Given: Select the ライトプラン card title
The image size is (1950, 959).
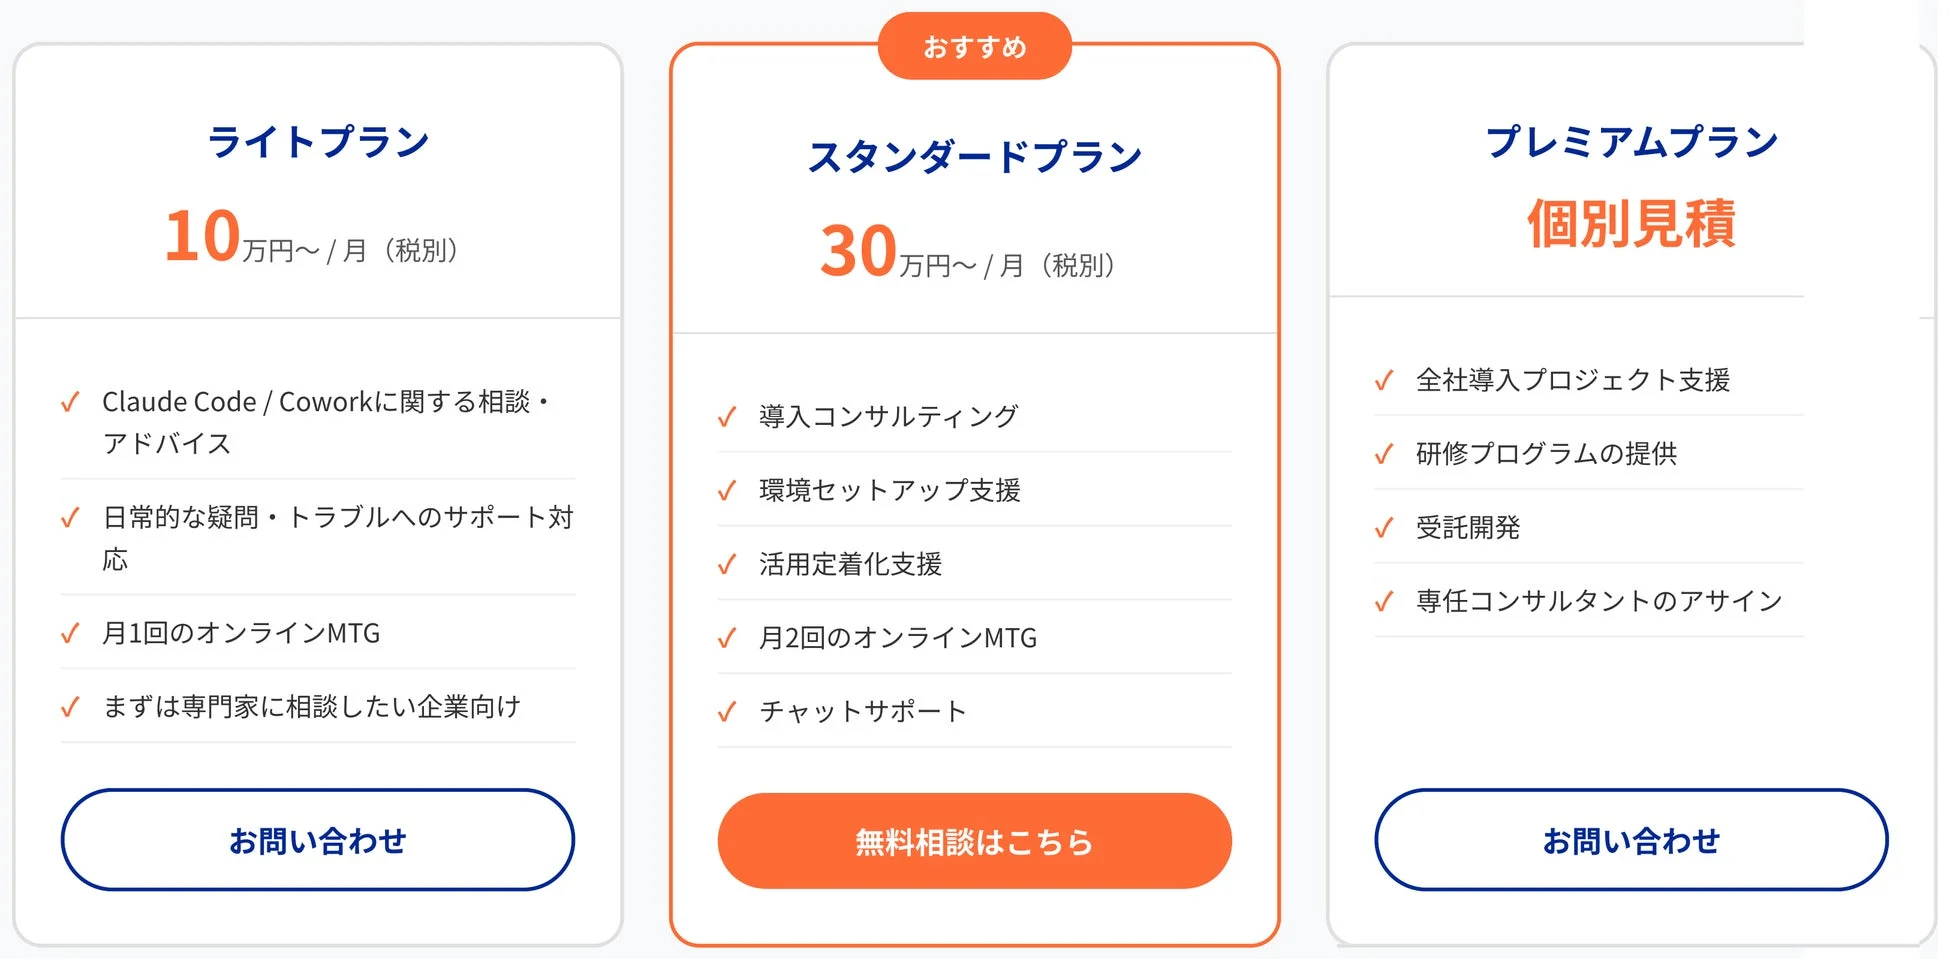Looking at the screenshot, I should click(x=317, y=140).
